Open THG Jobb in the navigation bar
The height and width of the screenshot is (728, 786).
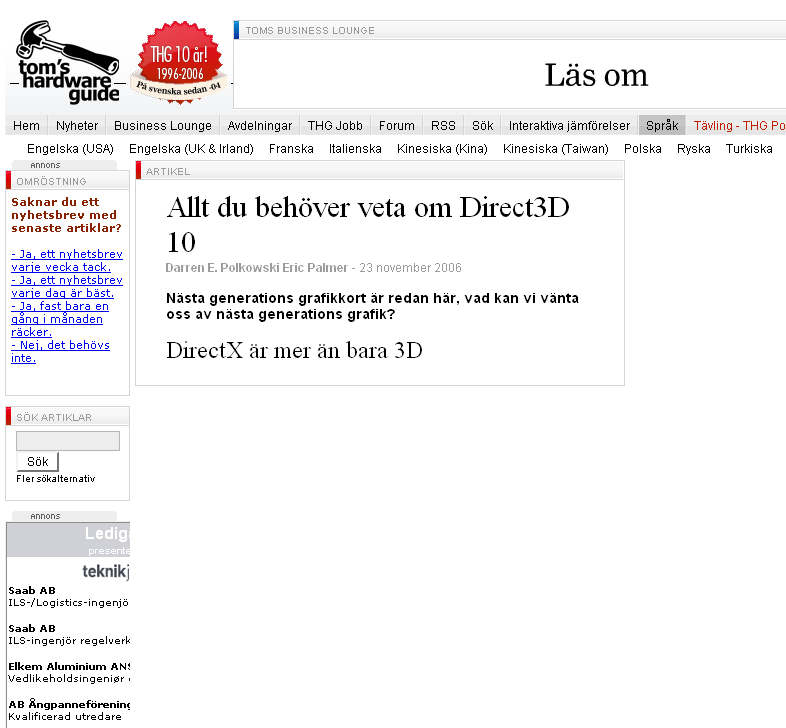tap(335, 125)
